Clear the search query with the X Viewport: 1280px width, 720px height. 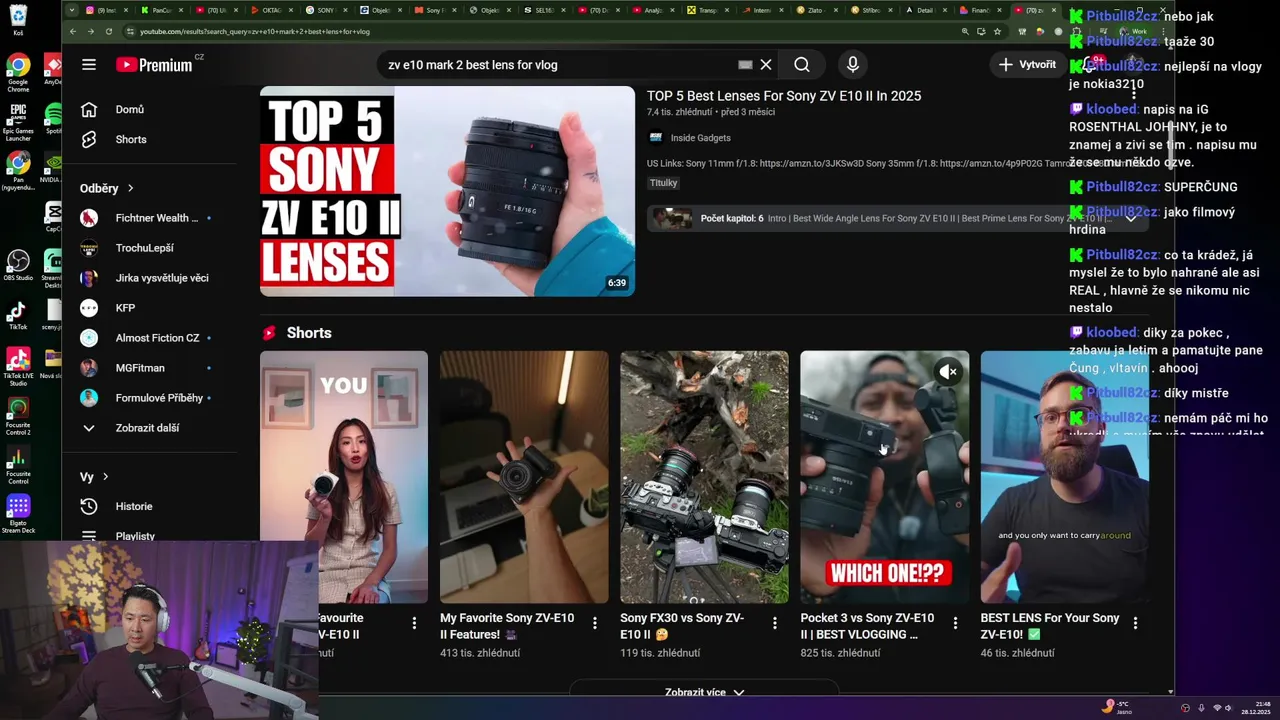[766, 64]
